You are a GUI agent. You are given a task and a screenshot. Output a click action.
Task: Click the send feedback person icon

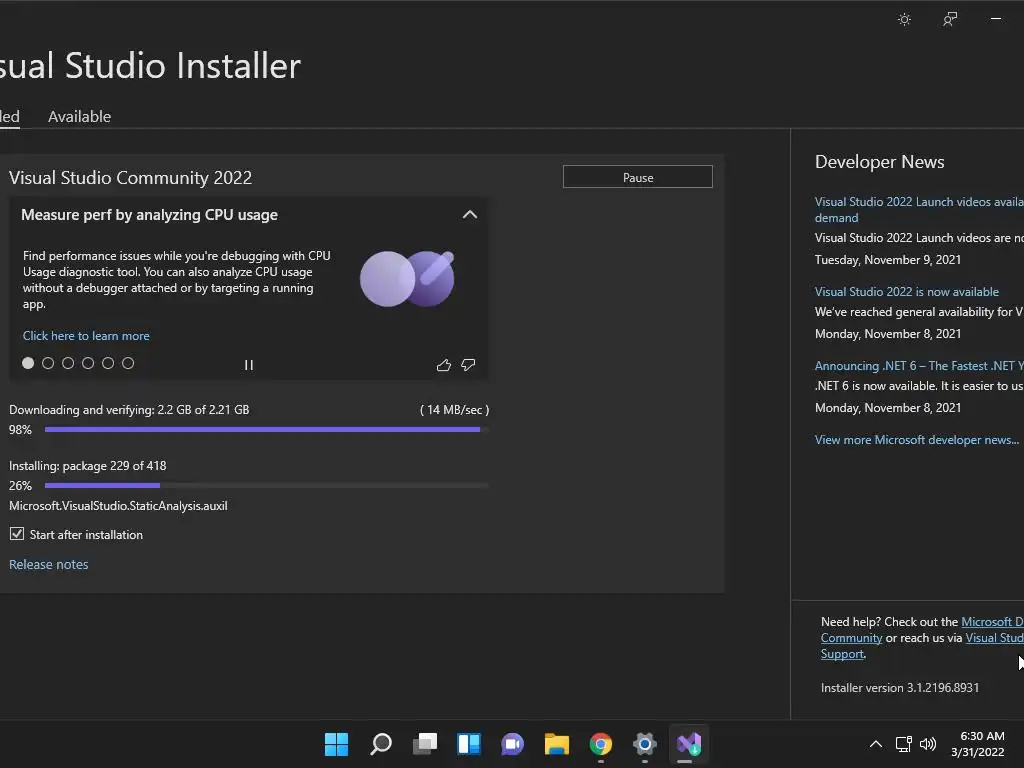pos(950,20)
